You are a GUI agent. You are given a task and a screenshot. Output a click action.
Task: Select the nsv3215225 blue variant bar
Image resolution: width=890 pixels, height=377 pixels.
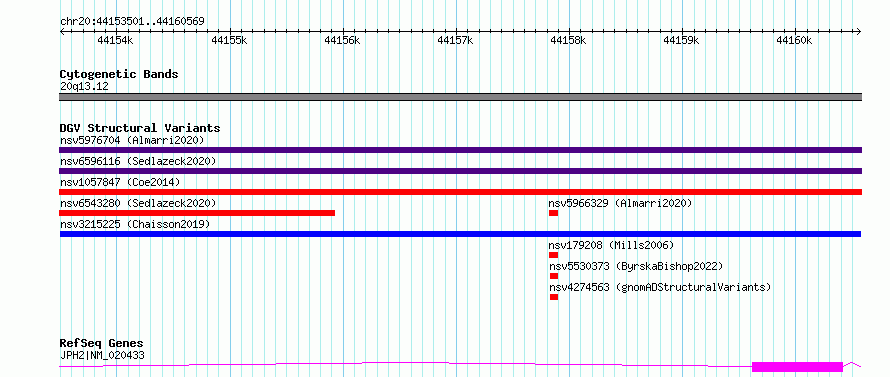460,234
